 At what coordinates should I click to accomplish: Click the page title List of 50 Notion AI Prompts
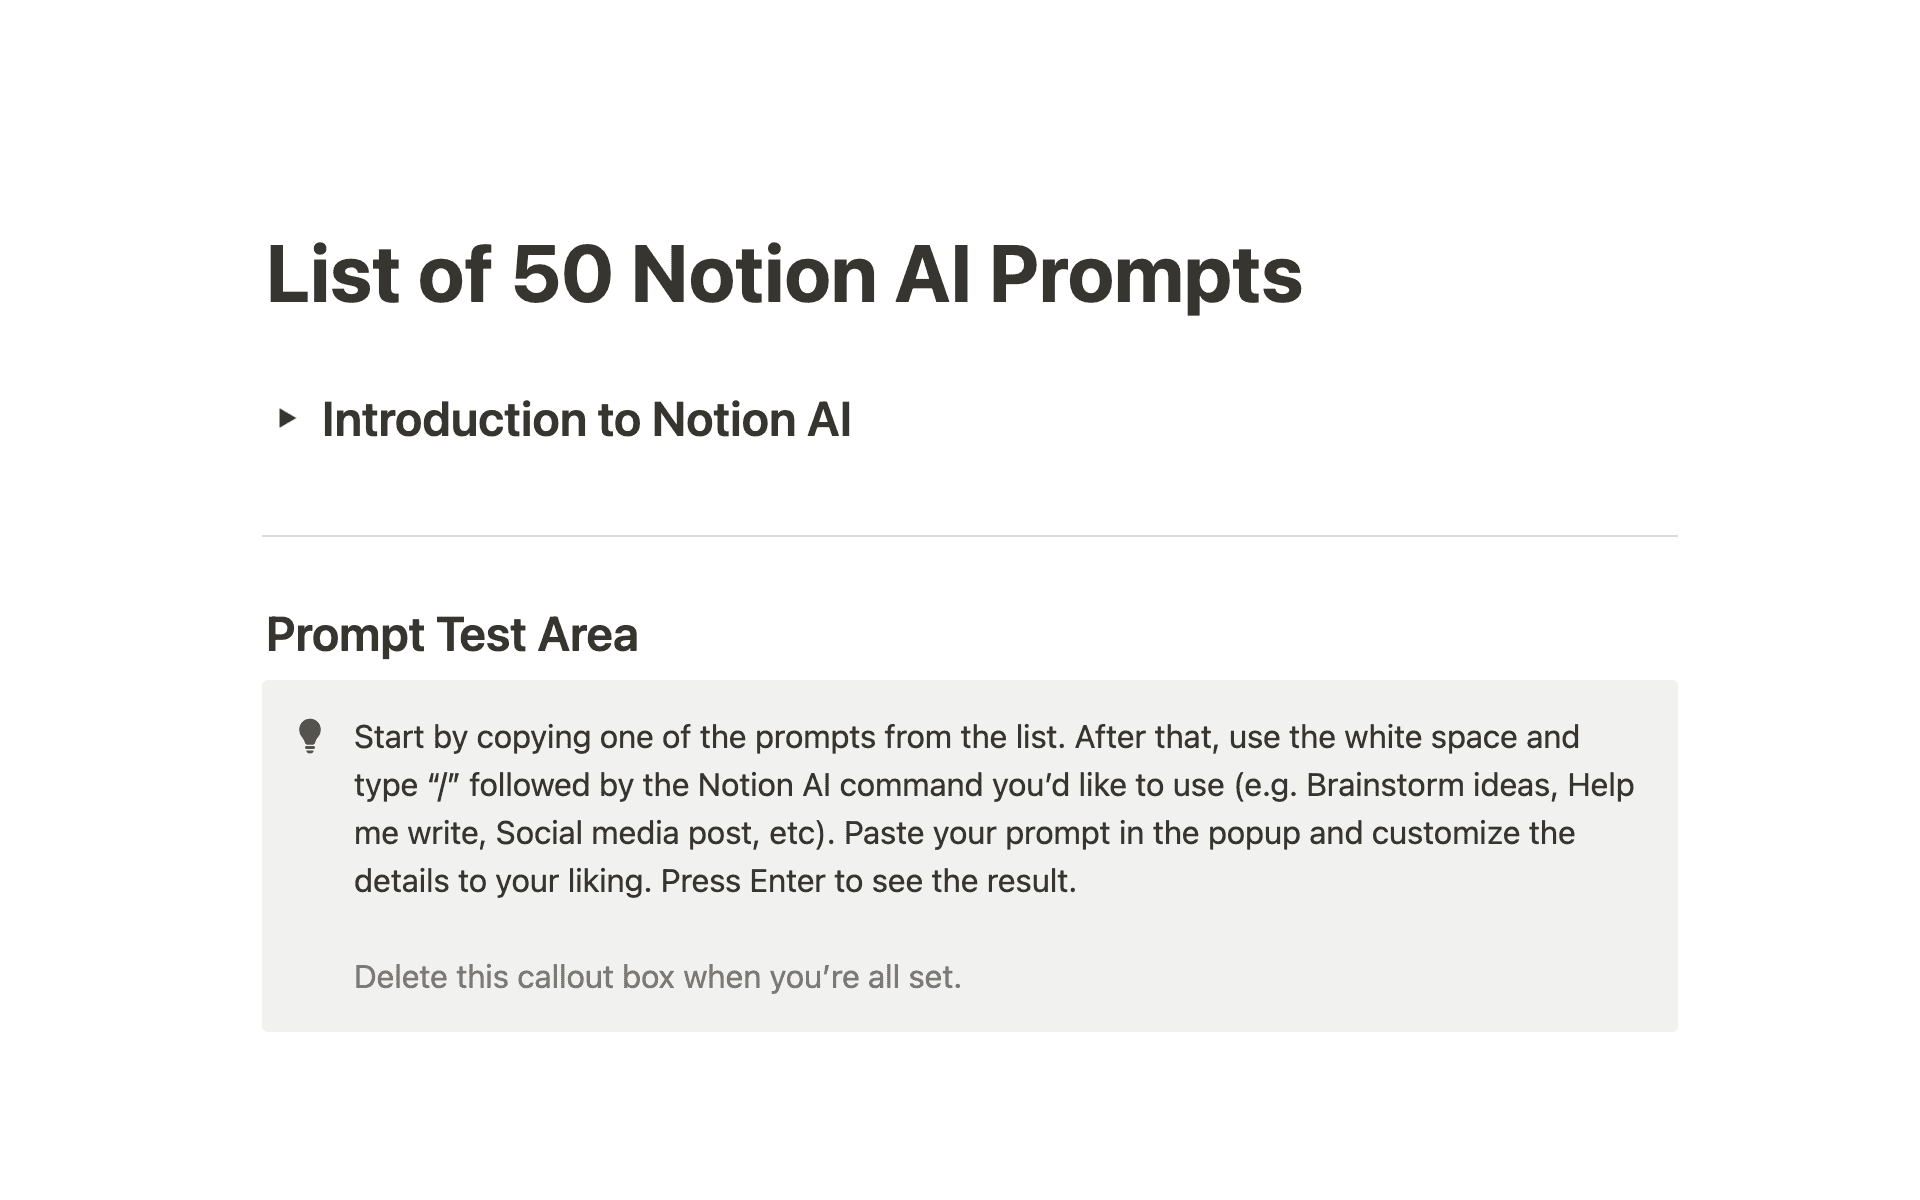click(x=783, y=274)
